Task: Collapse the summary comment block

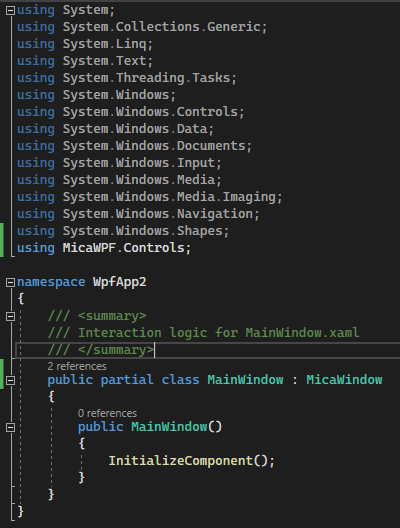Action: tap(10, 316)
